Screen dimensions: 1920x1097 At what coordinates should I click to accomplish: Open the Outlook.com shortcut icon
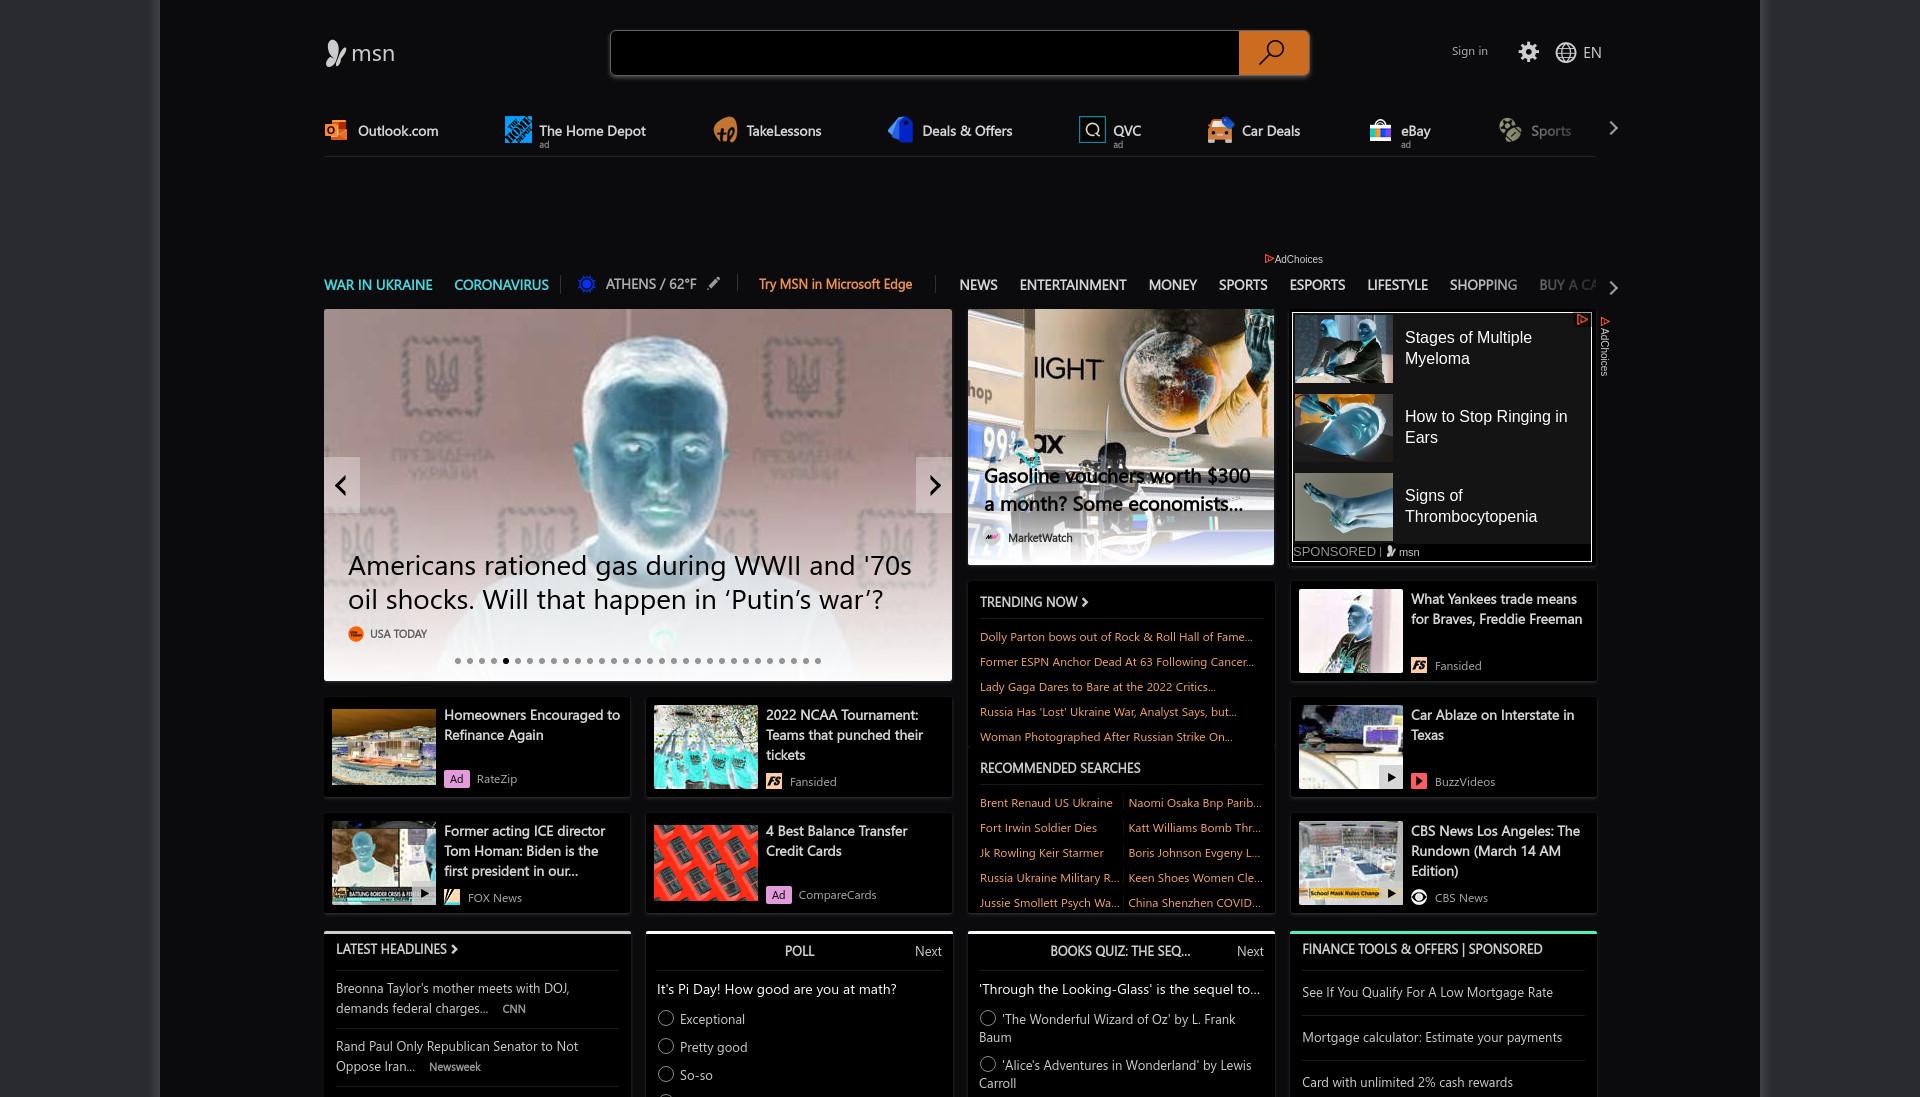click(335, 130)
